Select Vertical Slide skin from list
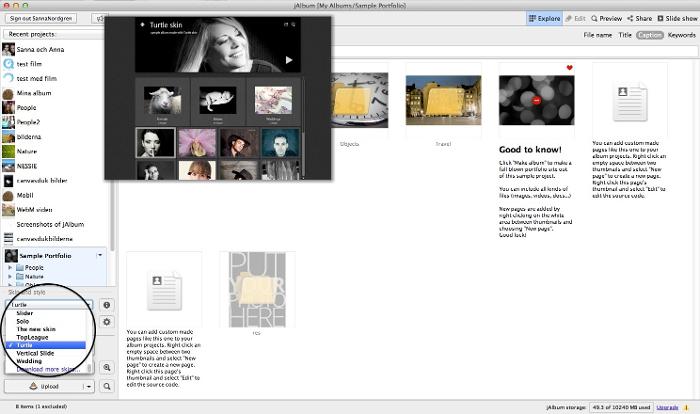 37,353
